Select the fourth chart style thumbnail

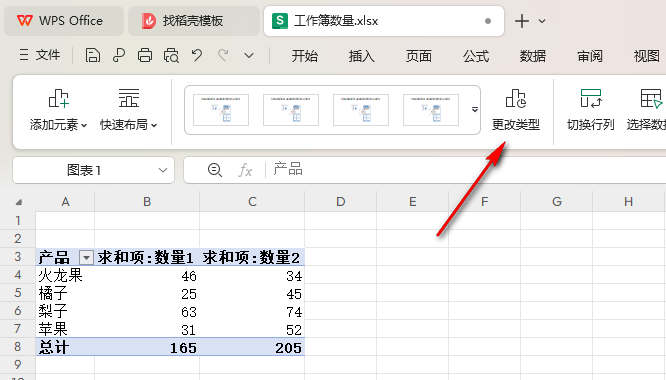(x=431, y=110)
